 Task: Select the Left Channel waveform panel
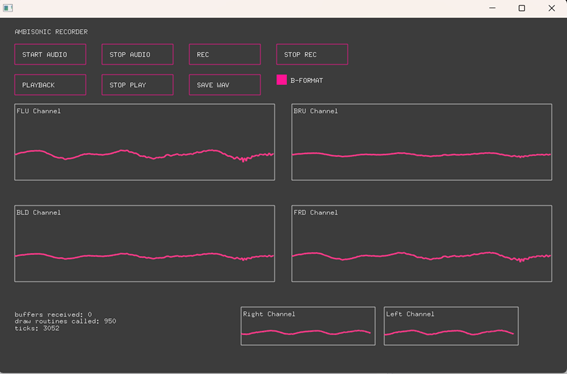tap(451, 326)
